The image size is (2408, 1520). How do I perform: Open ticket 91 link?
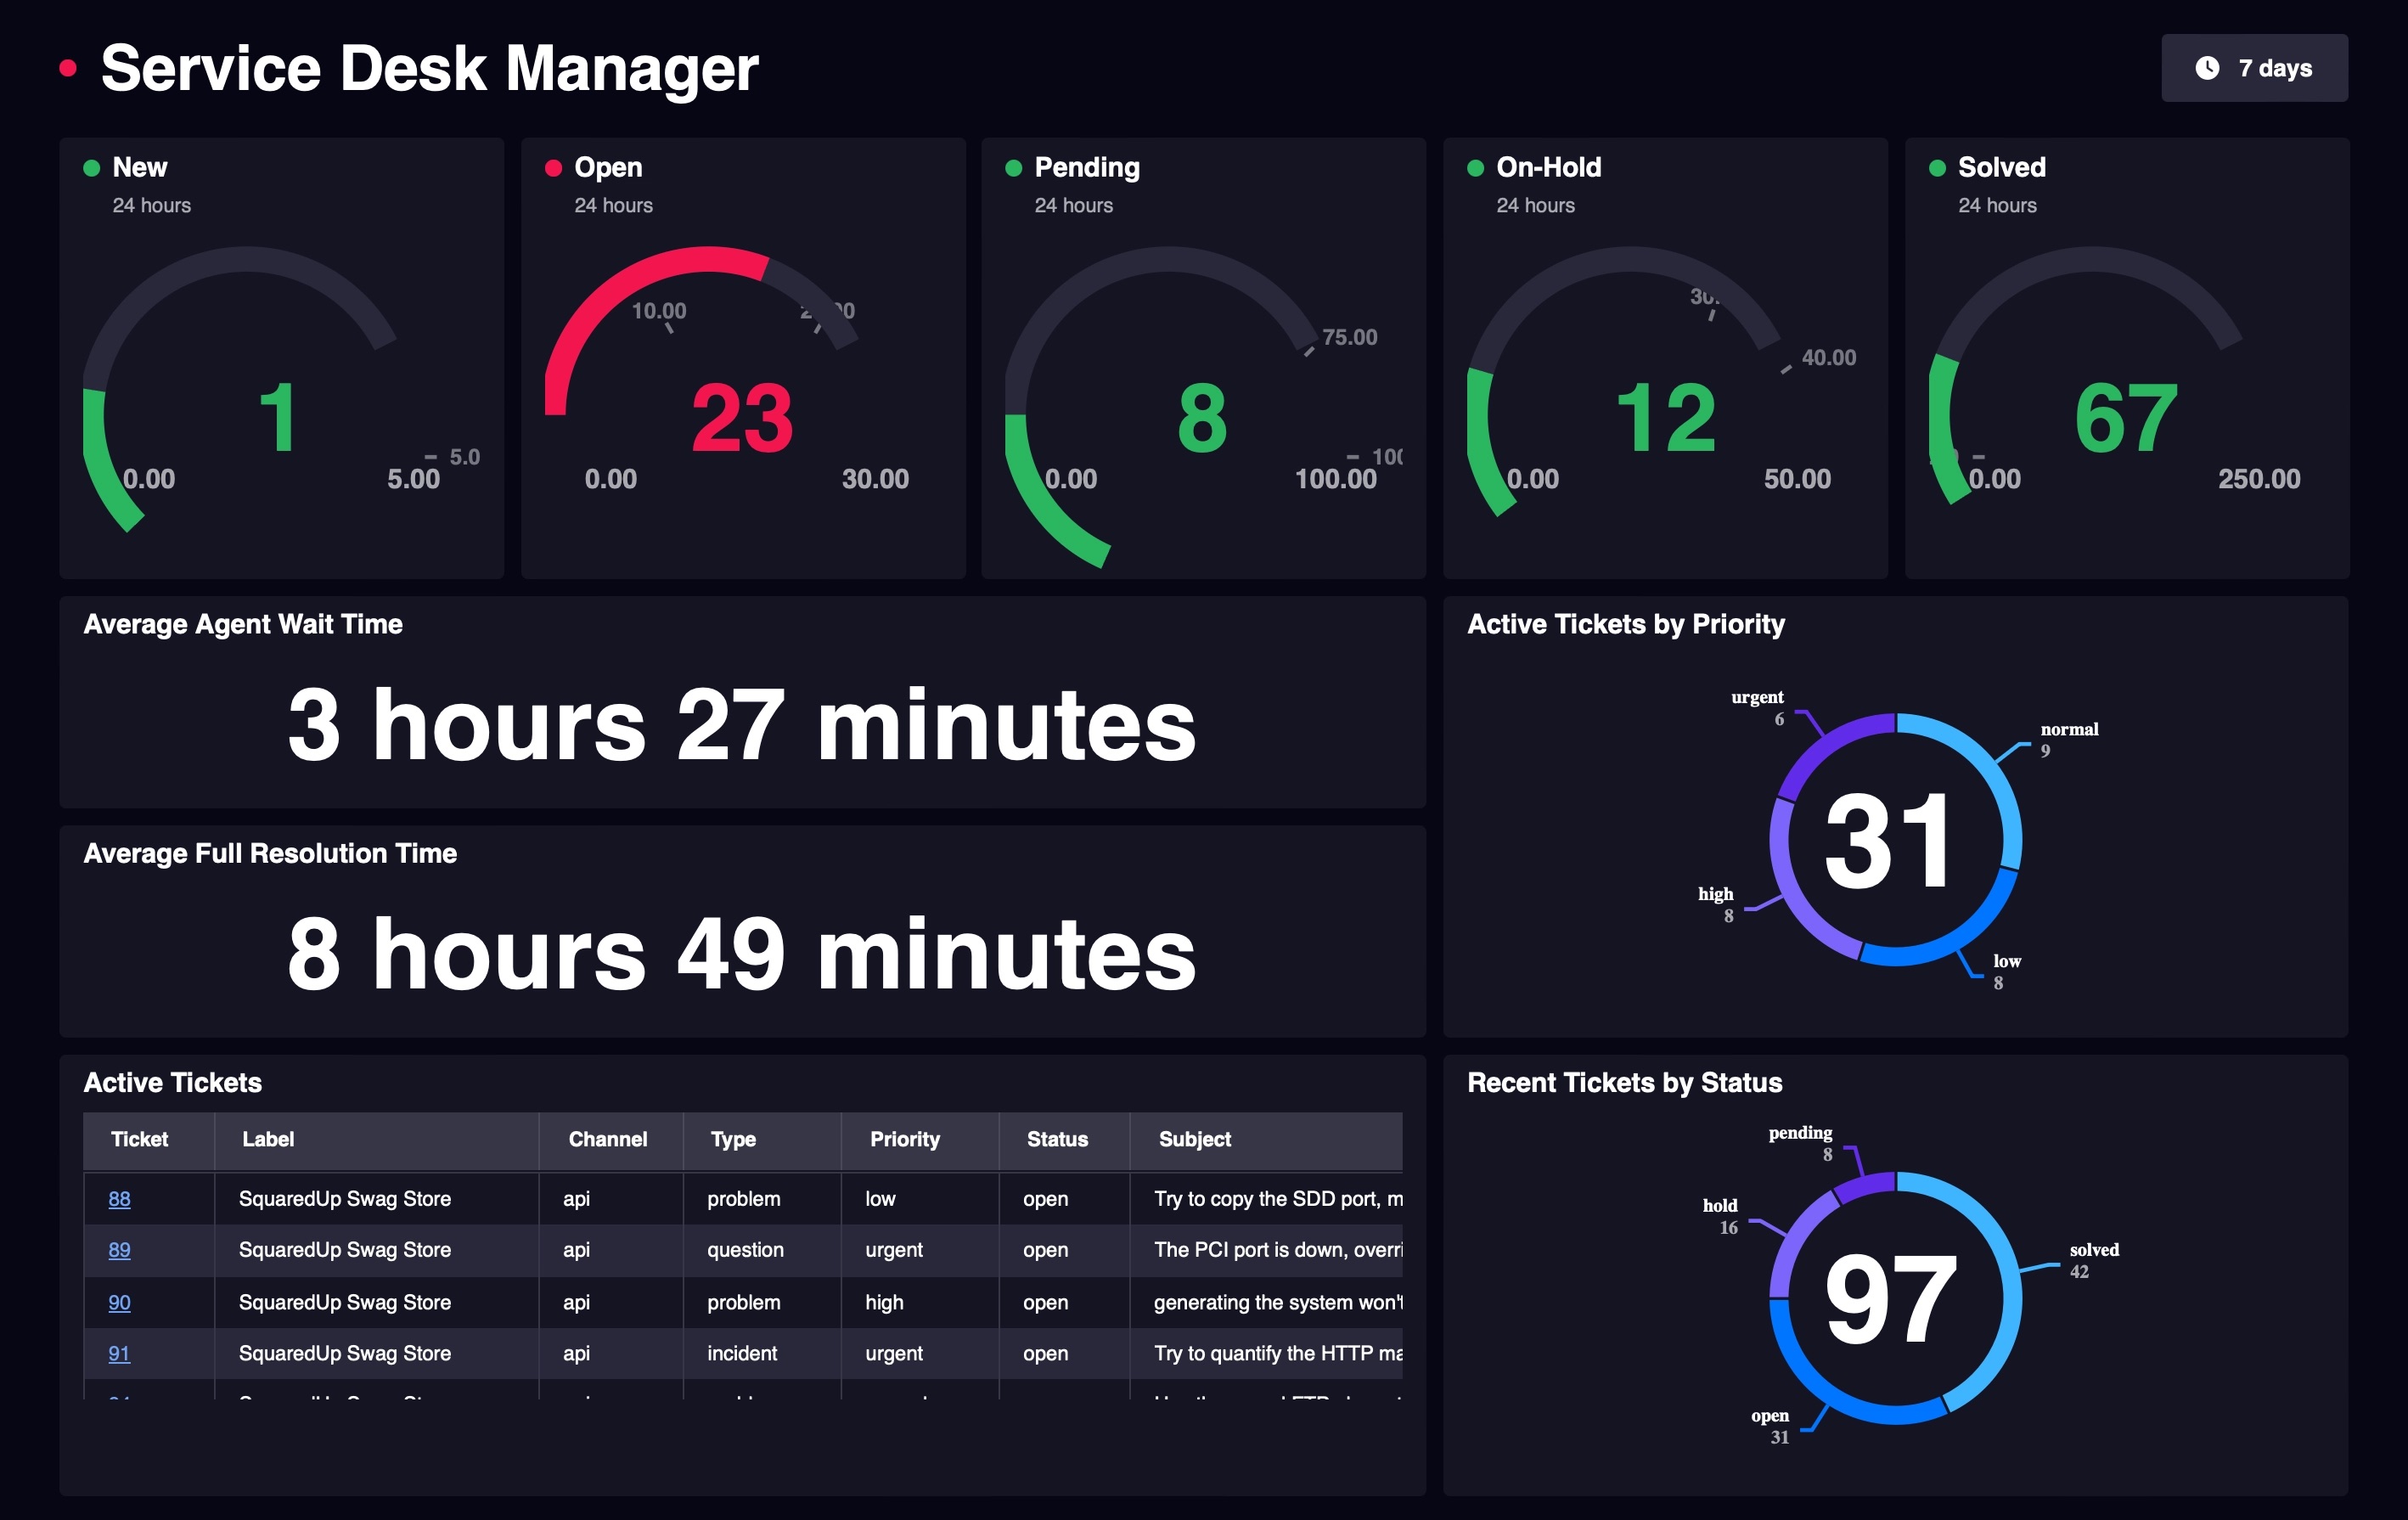coord(119,1353)
